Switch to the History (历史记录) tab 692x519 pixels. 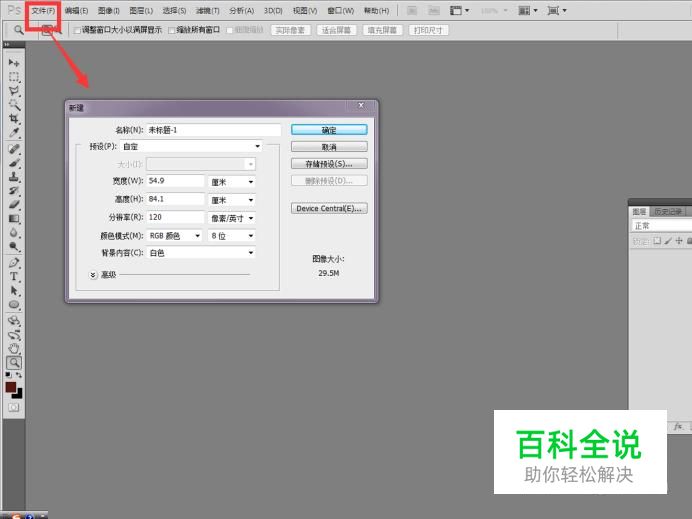point(668,212)
